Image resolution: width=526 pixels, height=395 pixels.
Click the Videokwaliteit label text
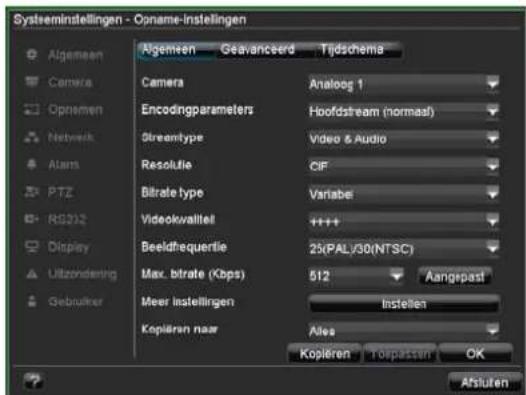click(178, 219)
